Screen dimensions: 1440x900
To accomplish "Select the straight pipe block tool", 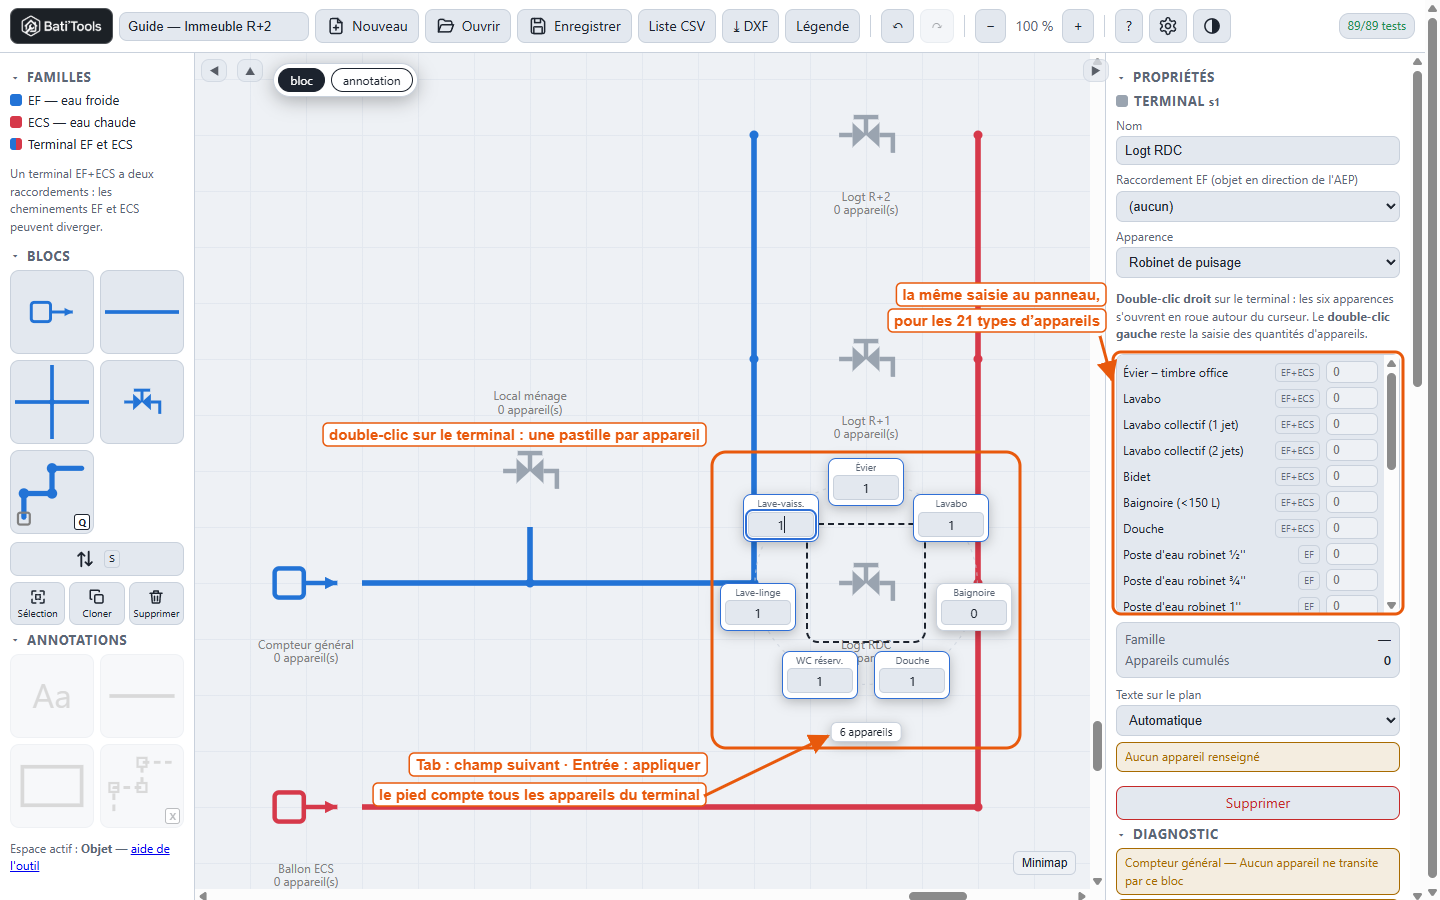I will click(142, 312).
